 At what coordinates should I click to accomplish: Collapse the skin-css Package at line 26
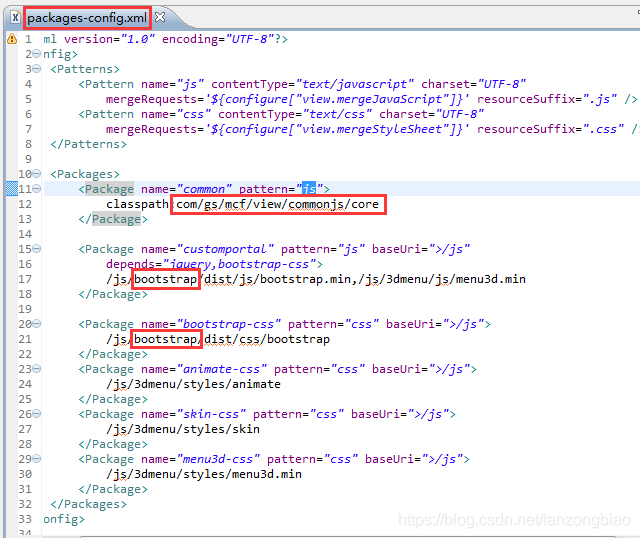[37, 414]
